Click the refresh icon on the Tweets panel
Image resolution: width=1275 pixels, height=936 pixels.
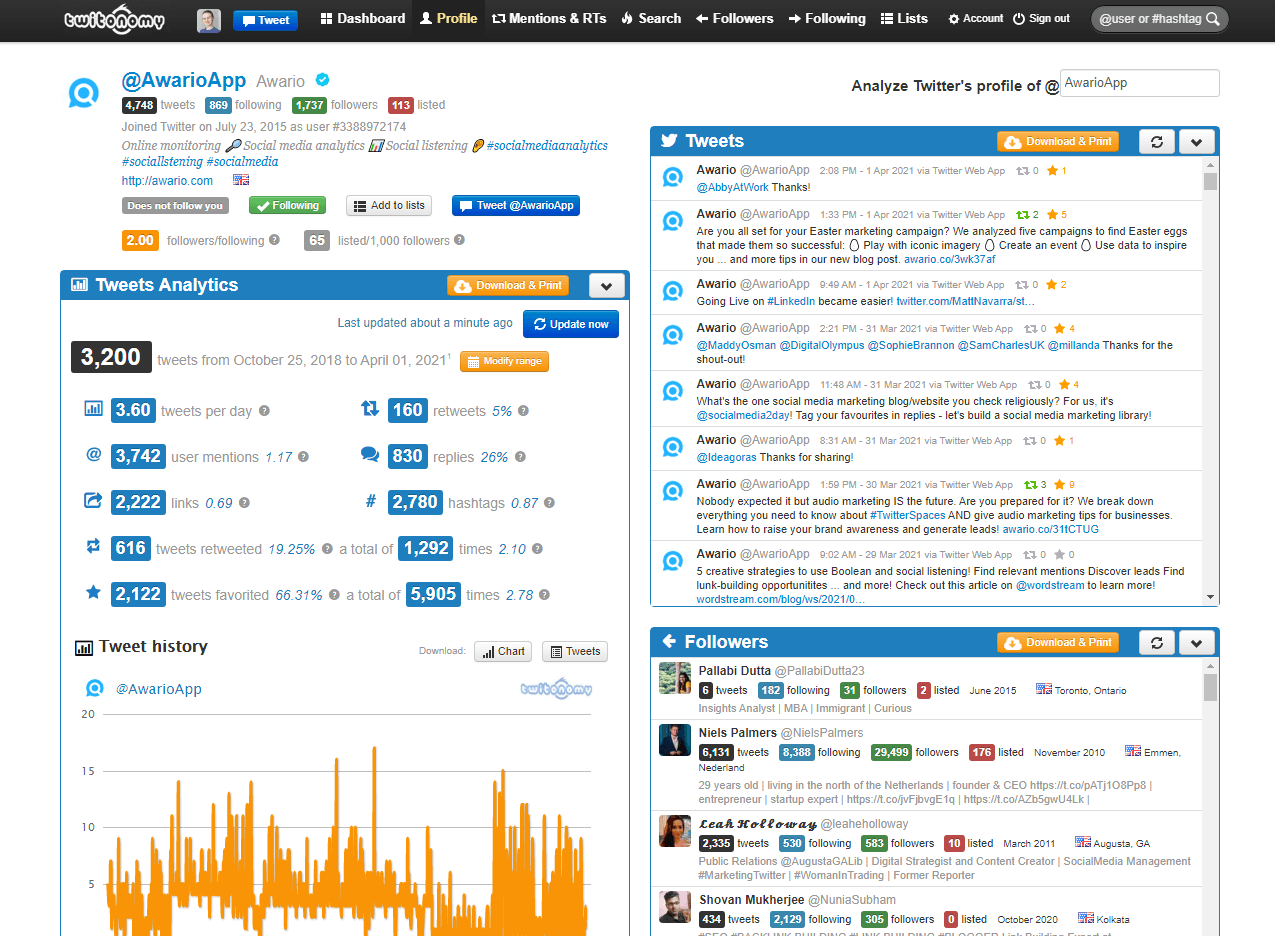tap(1156, 141)
